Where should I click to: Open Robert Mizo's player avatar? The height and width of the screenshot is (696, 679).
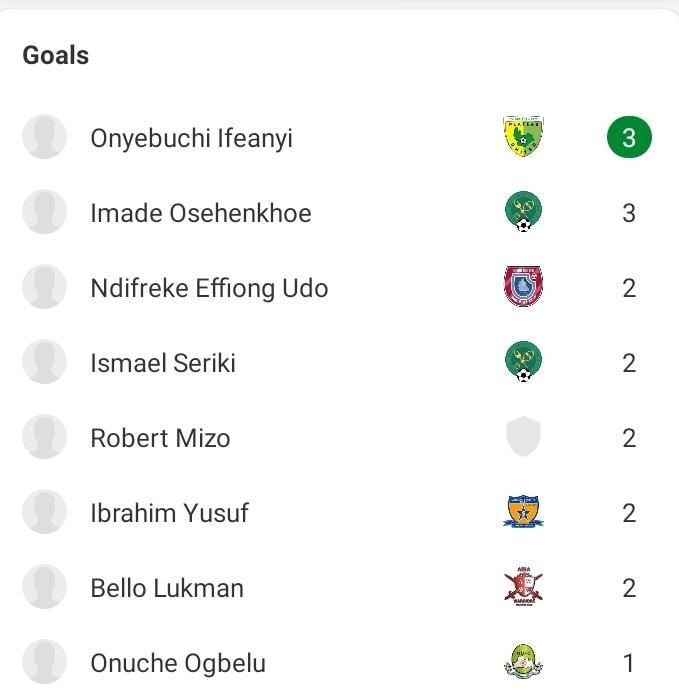tap(45, 438)
